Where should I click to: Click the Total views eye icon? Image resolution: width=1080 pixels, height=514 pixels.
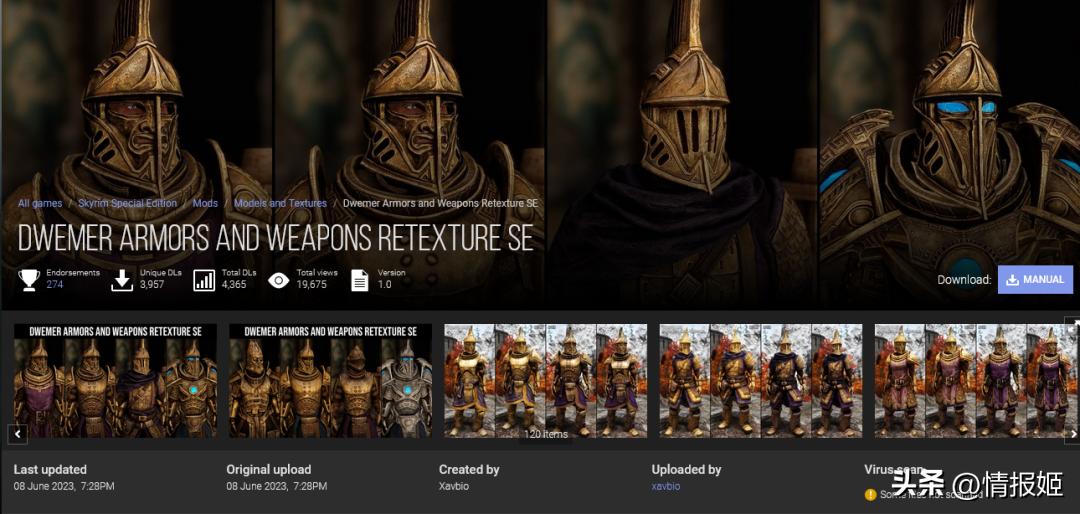pyautogui.click(x=278, y=280)
